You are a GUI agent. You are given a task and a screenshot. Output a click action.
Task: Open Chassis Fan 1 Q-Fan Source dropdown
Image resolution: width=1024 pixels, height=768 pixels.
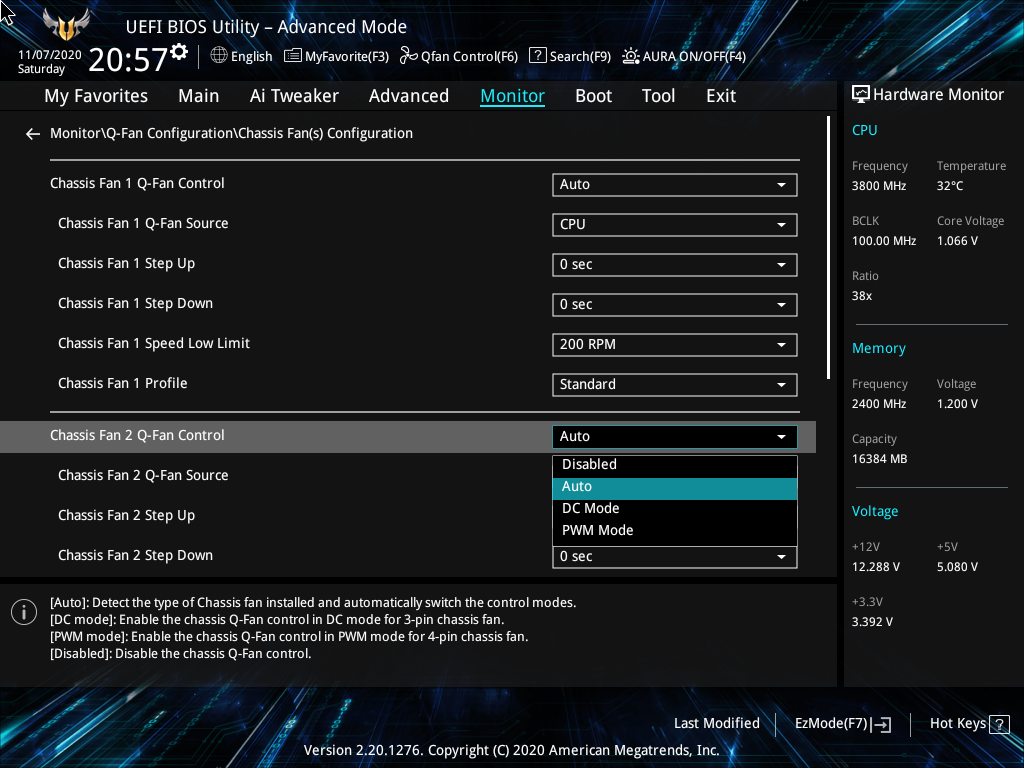click(x=675, y=225)
